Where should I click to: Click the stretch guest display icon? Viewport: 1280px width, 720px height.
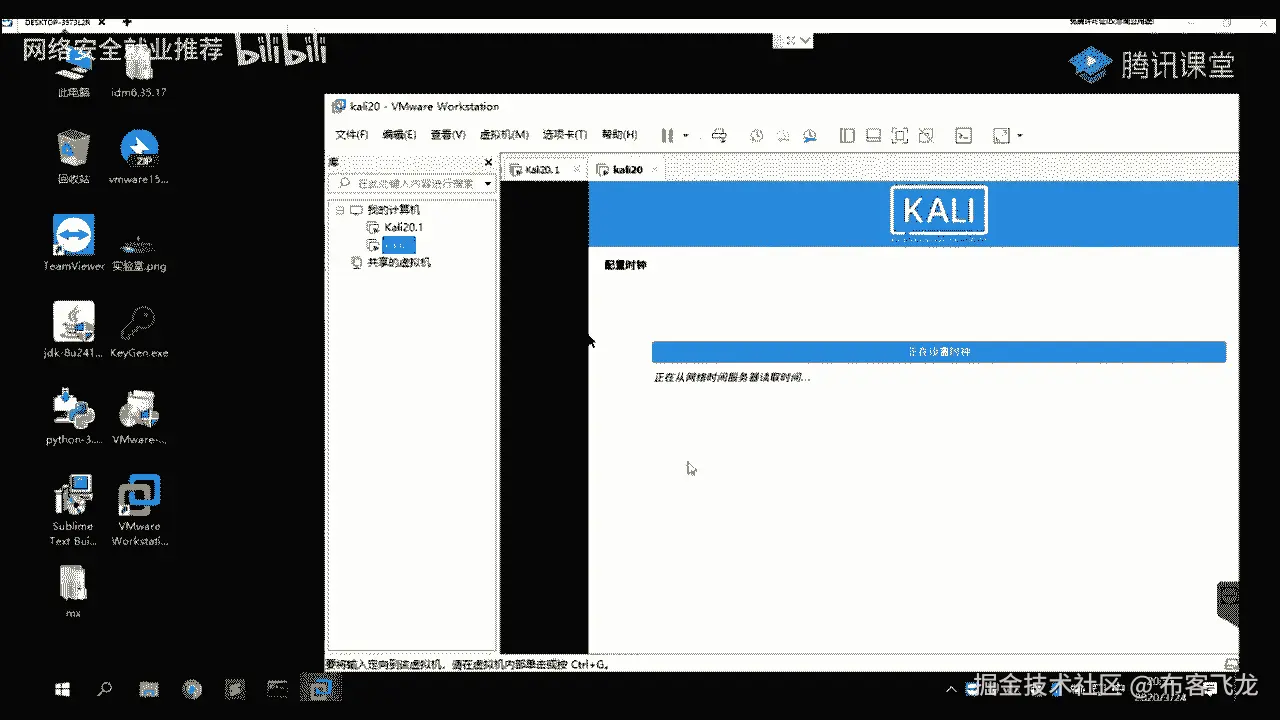1001,135
